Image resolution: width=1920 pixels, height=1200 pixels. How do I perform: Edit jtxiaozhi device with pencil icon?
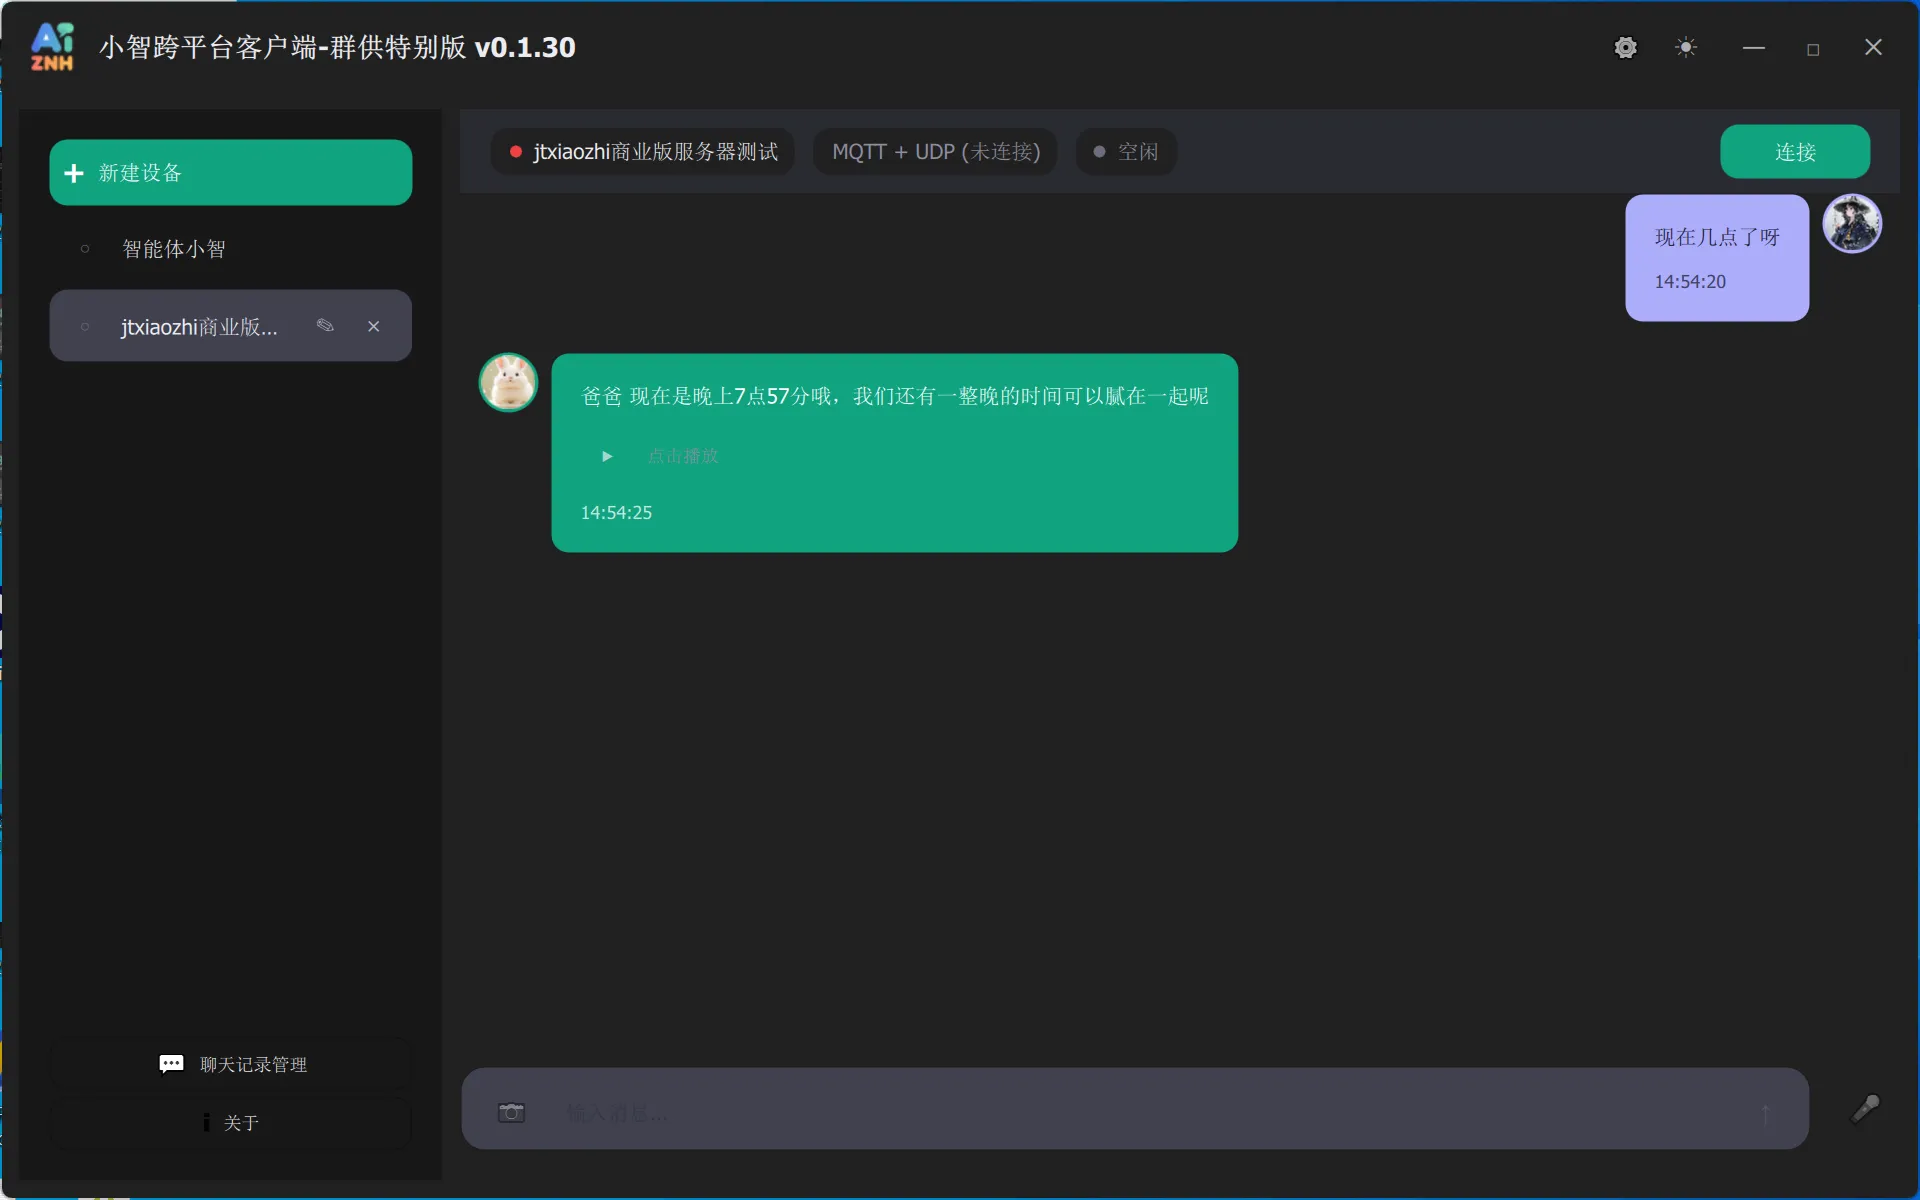tap(325, 326)
